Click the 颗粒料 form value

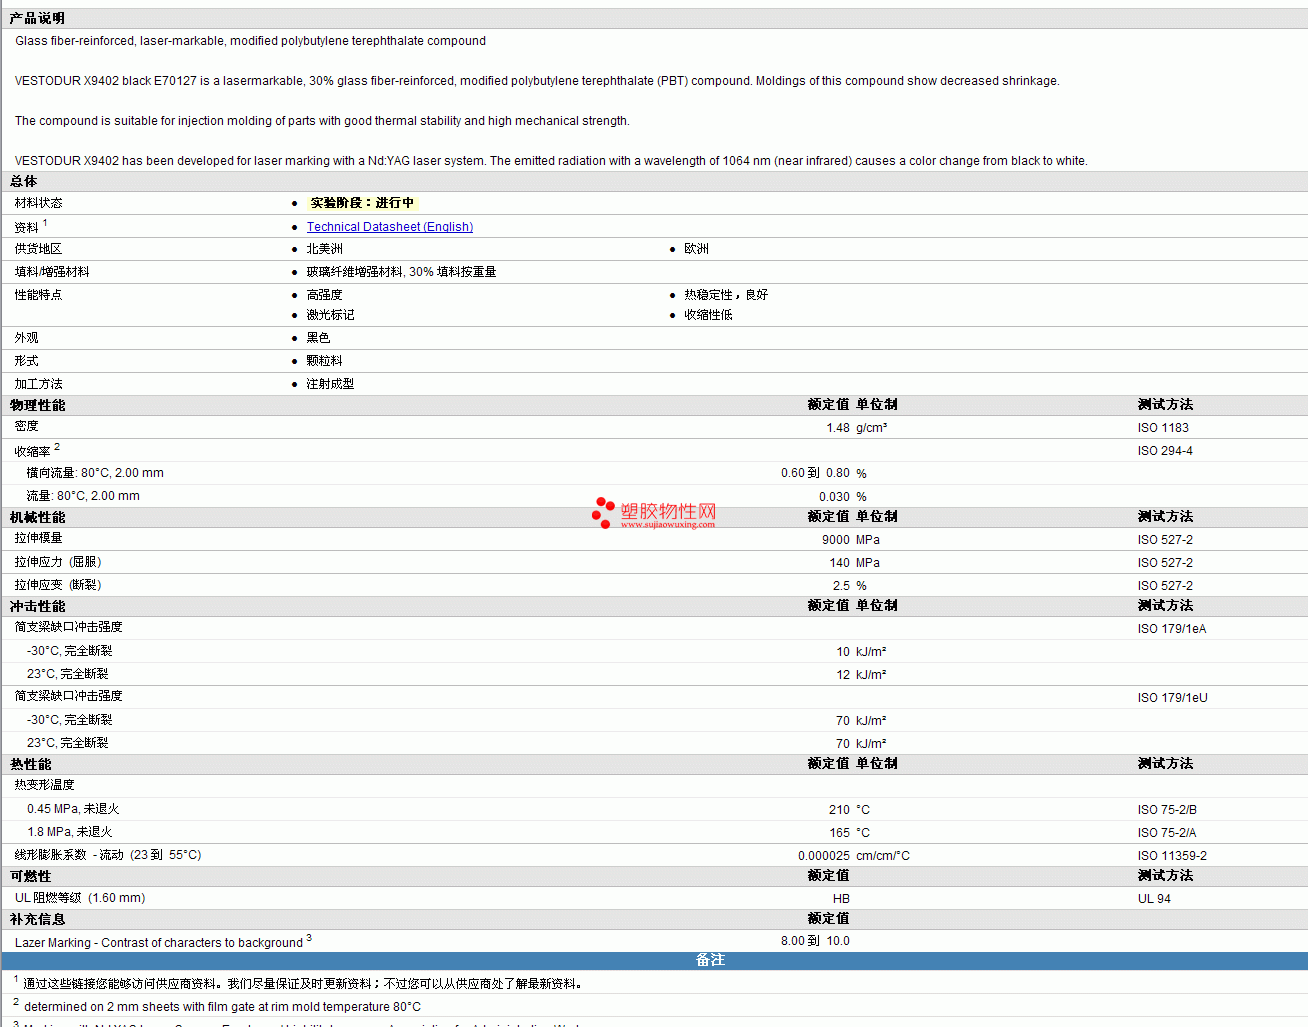coord(324,361)
